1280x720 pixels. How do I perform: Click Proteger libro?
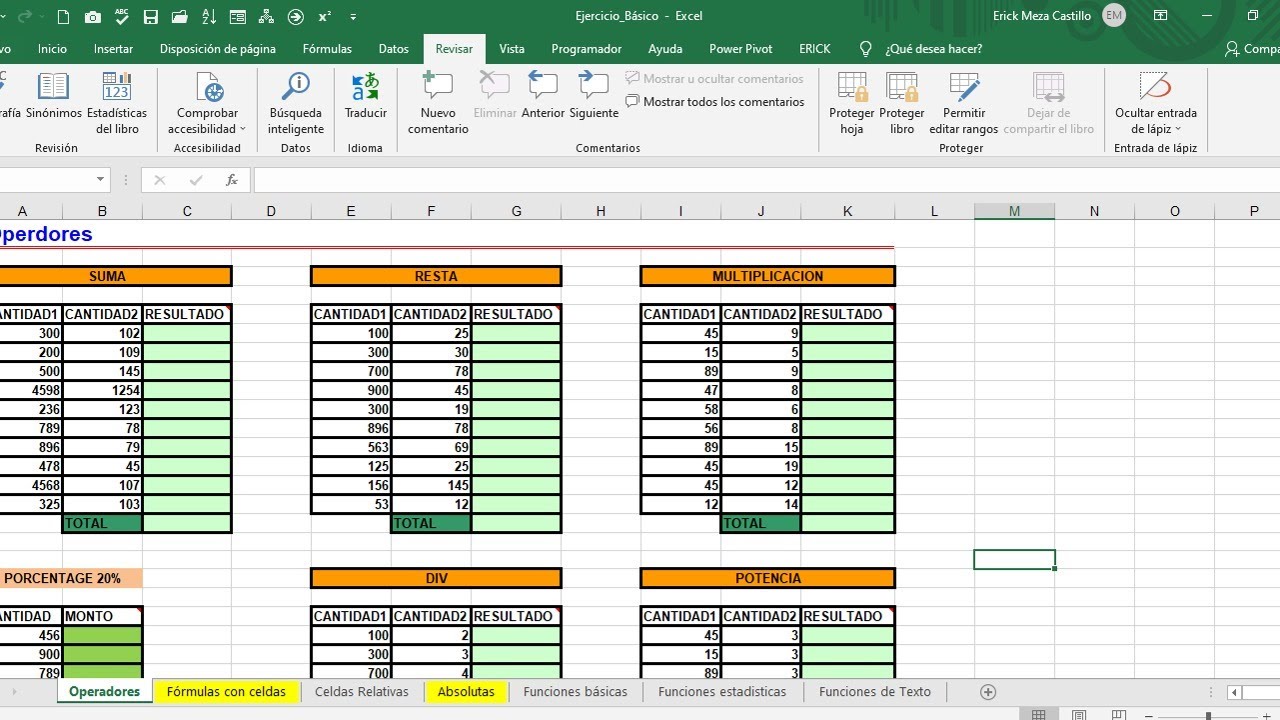(x=902, y=103)
